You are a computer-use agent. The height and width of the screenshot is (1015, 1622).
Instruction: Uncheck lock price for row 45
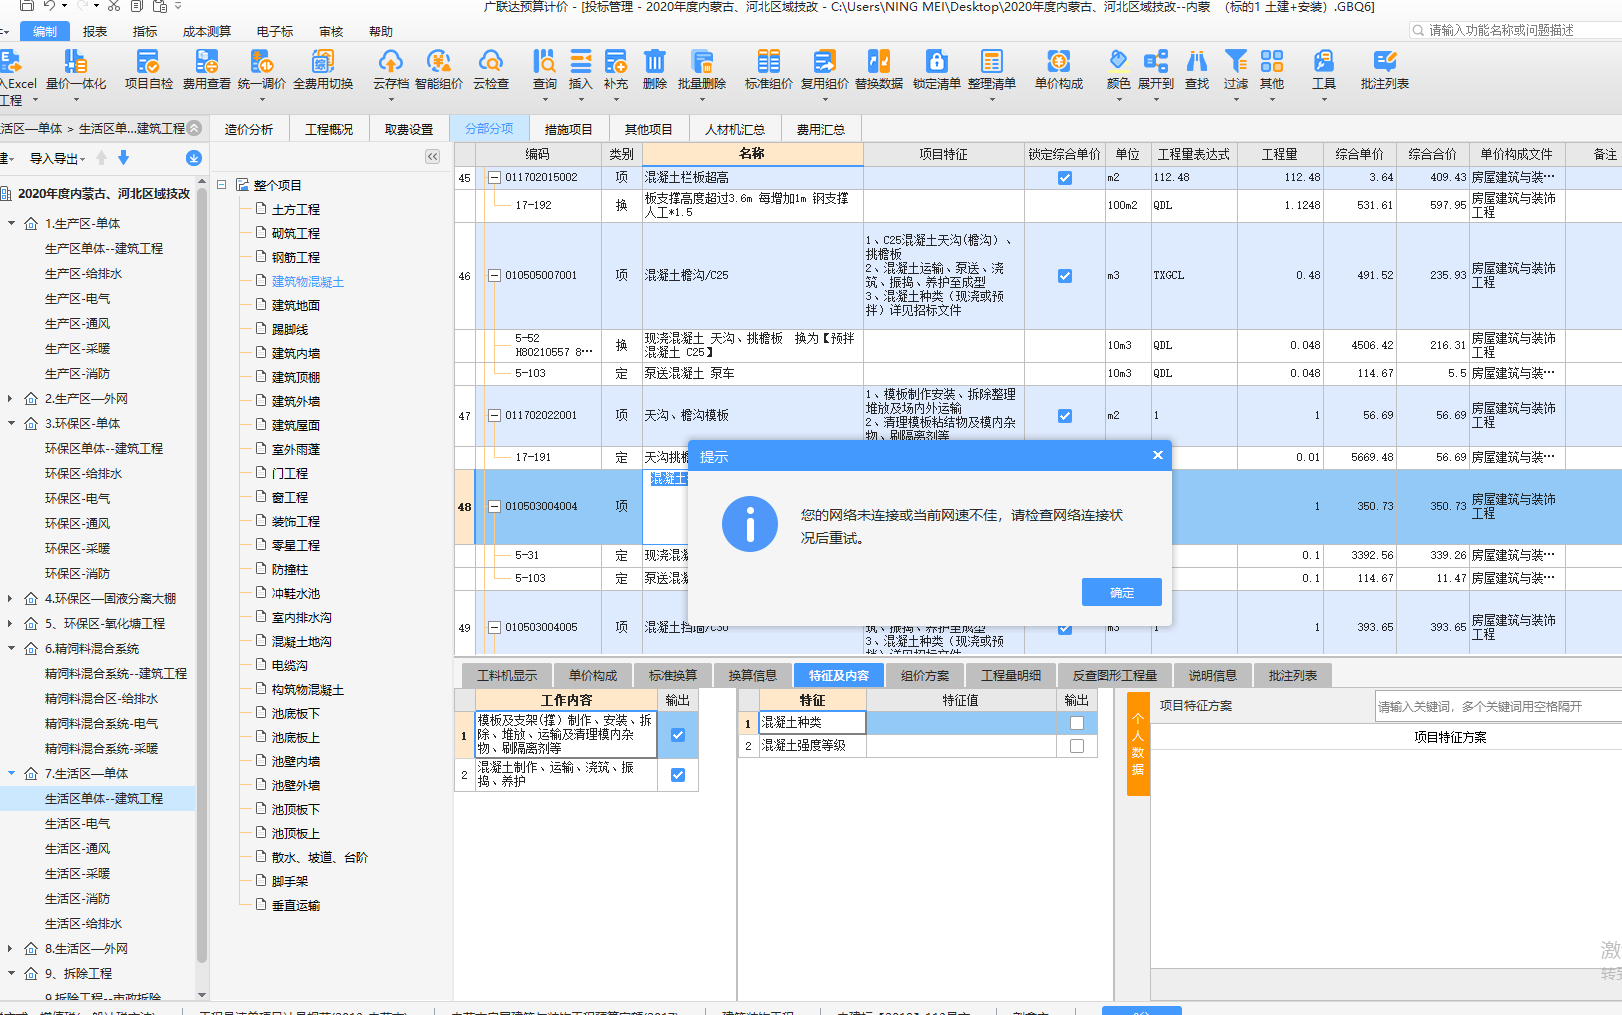pyautogui.click(x=1065, y=178)
